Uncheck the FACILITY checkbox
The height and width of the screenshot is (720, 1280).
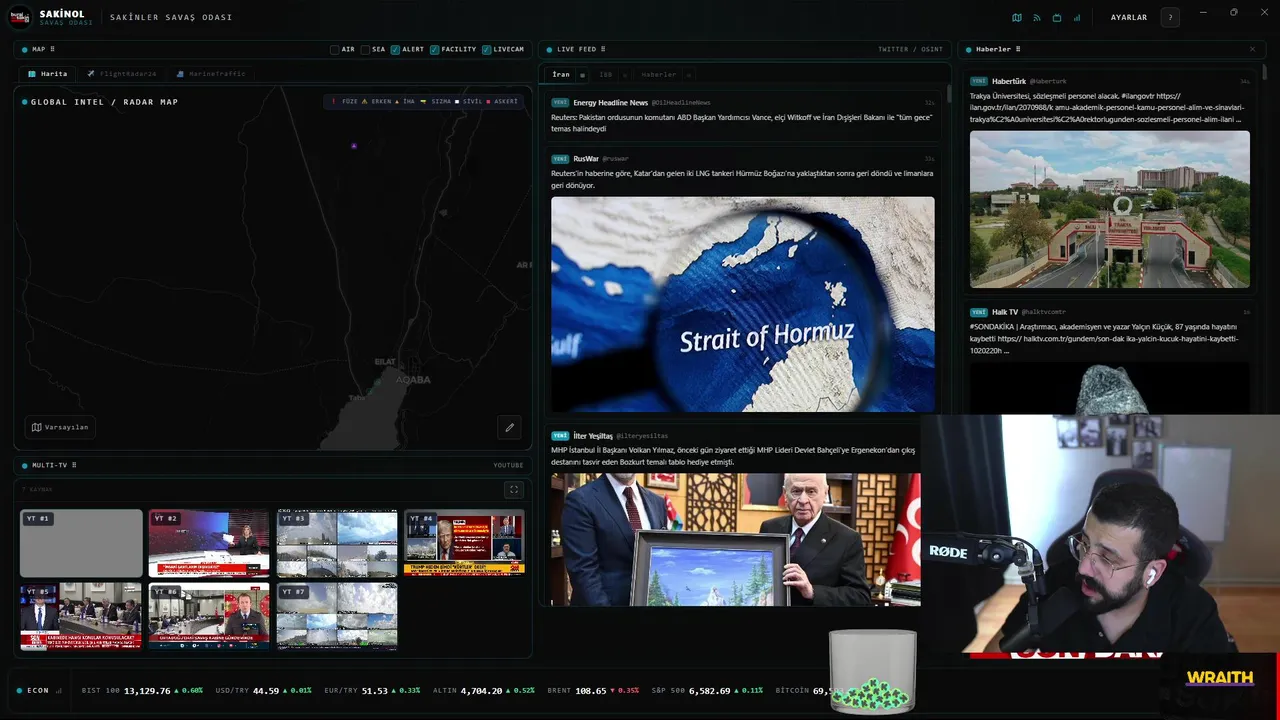pos(435,49)
